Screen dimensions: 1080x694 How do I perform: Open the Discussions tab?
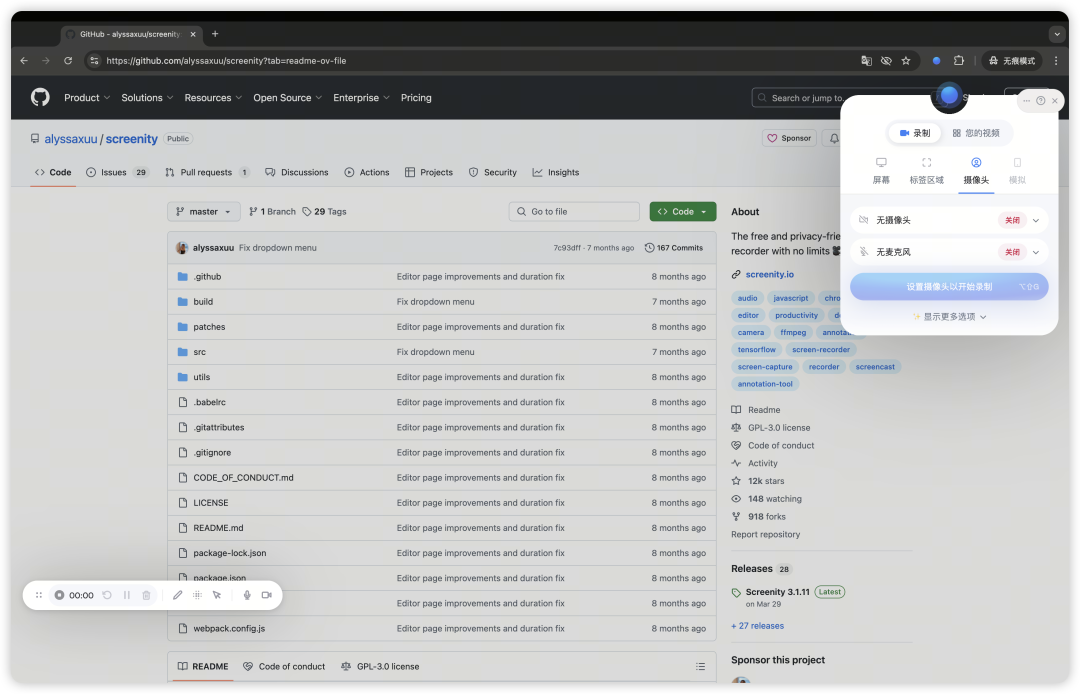click(296, 172)
